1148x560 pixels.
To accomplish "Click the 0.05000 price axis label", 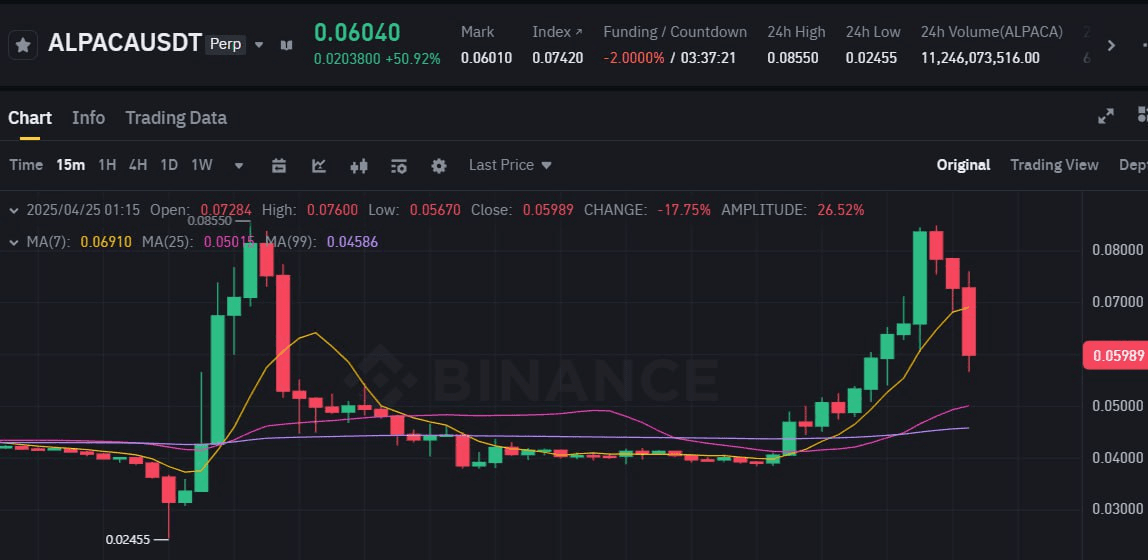I will (1118, 406).
